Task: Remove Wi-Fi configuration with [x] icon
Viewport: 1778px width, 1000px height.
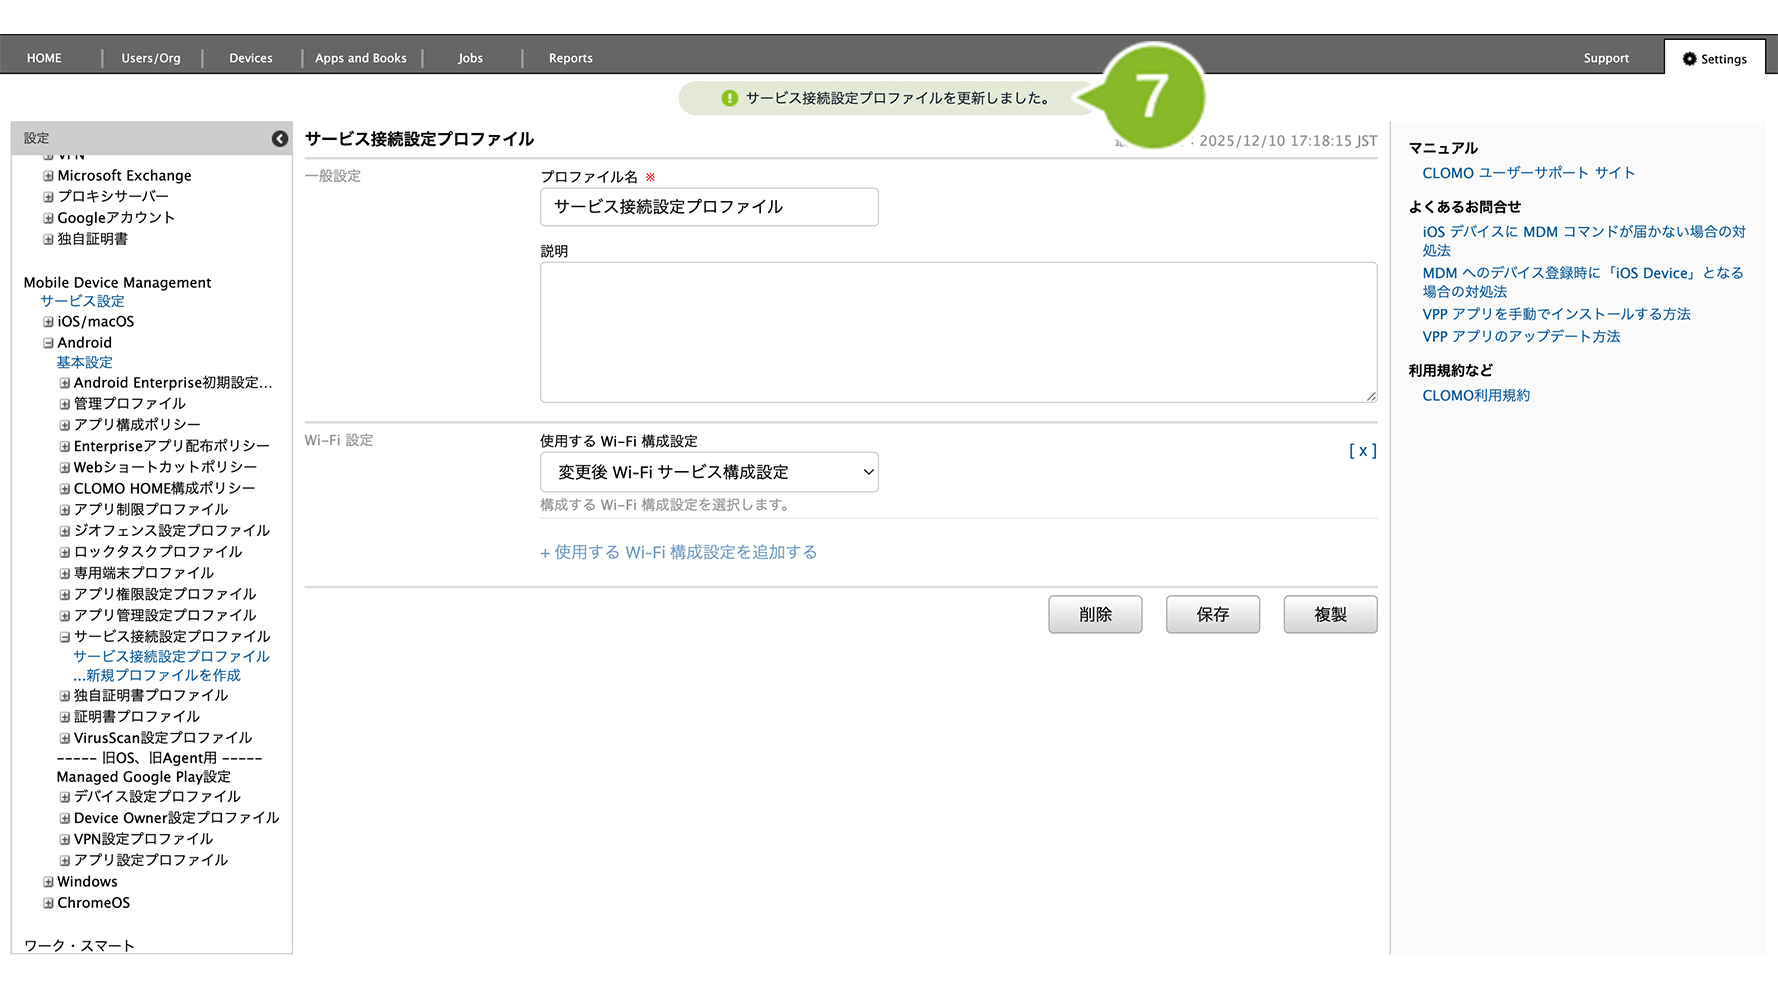Action: pos(1362,451)
